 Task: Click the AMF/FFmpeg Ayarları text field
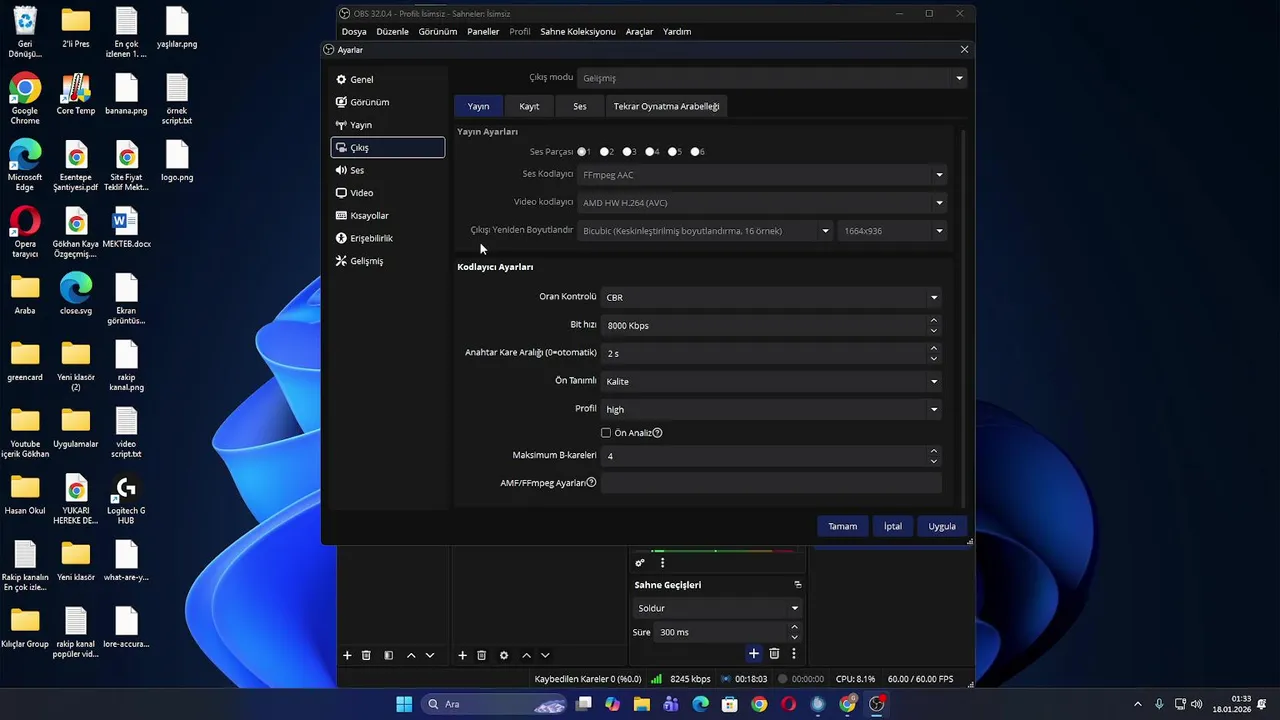[x=771, y=483]
